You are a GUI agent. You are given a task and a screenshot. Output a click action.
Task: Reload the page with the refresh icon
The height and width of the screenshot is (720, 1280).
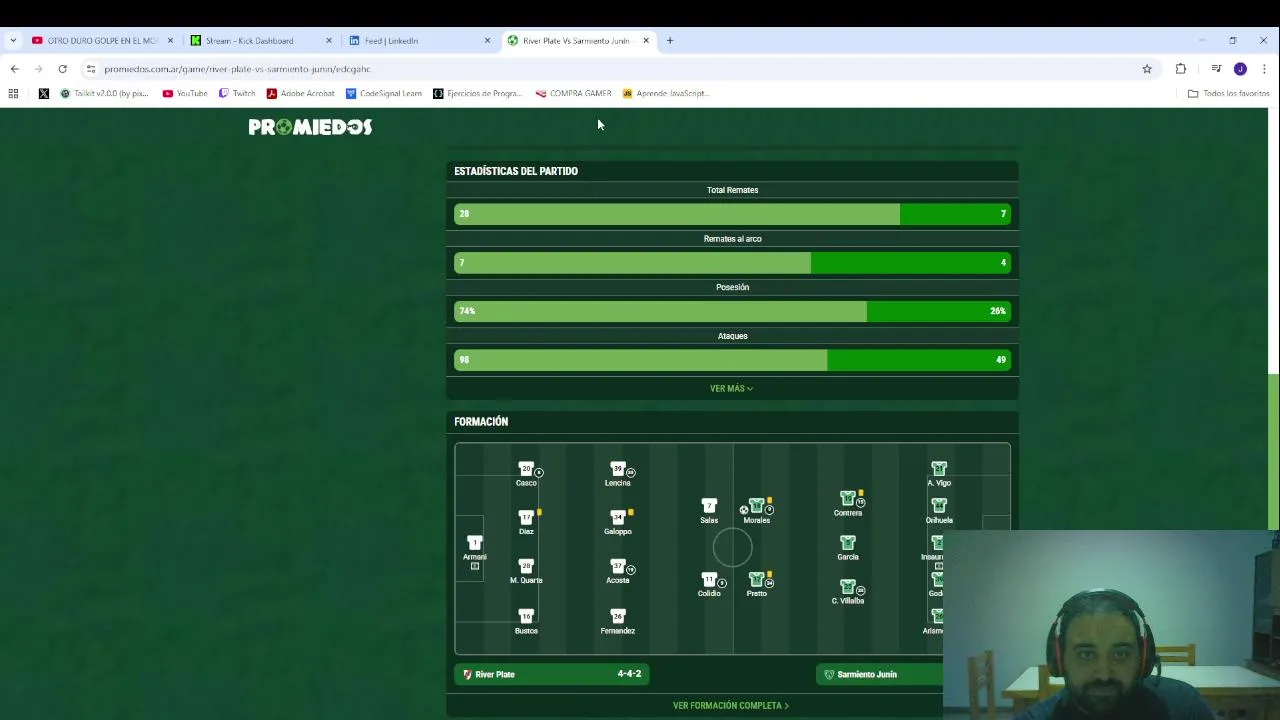point(62,69)
